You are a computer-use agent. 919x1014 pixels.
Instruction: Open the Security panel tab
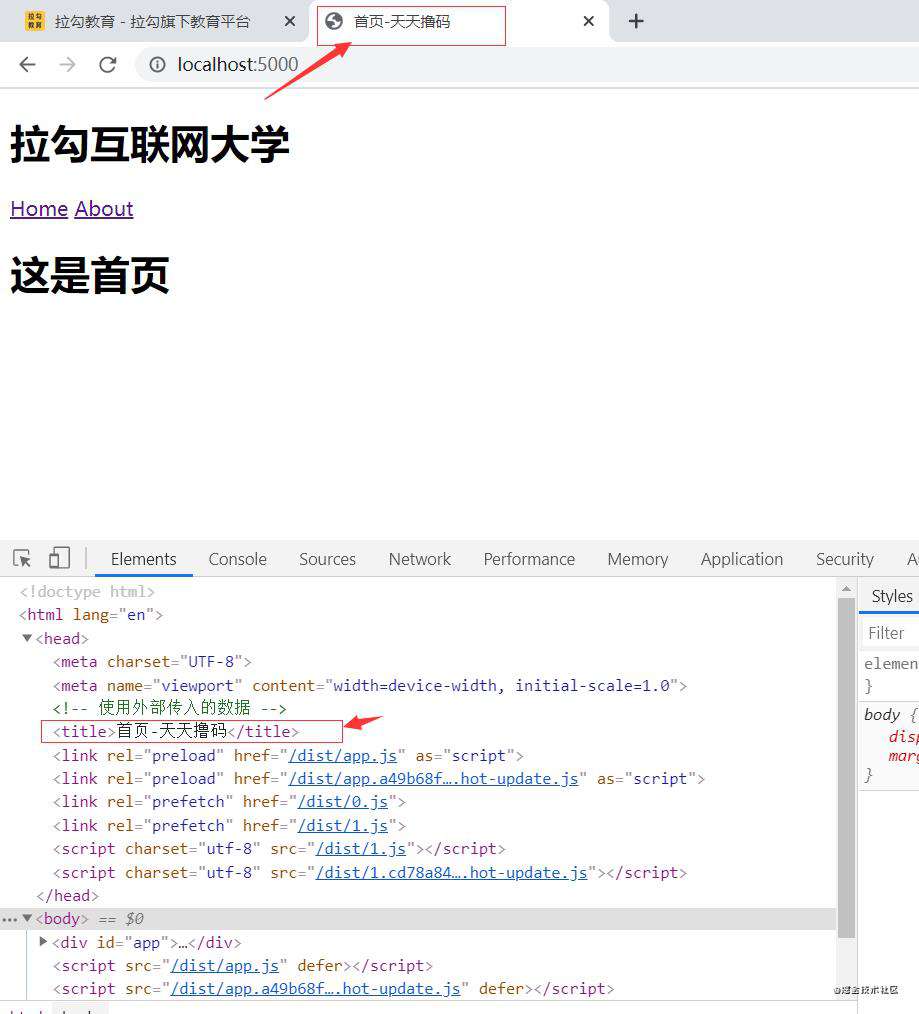pyautogui.click(x=845, y=559)
